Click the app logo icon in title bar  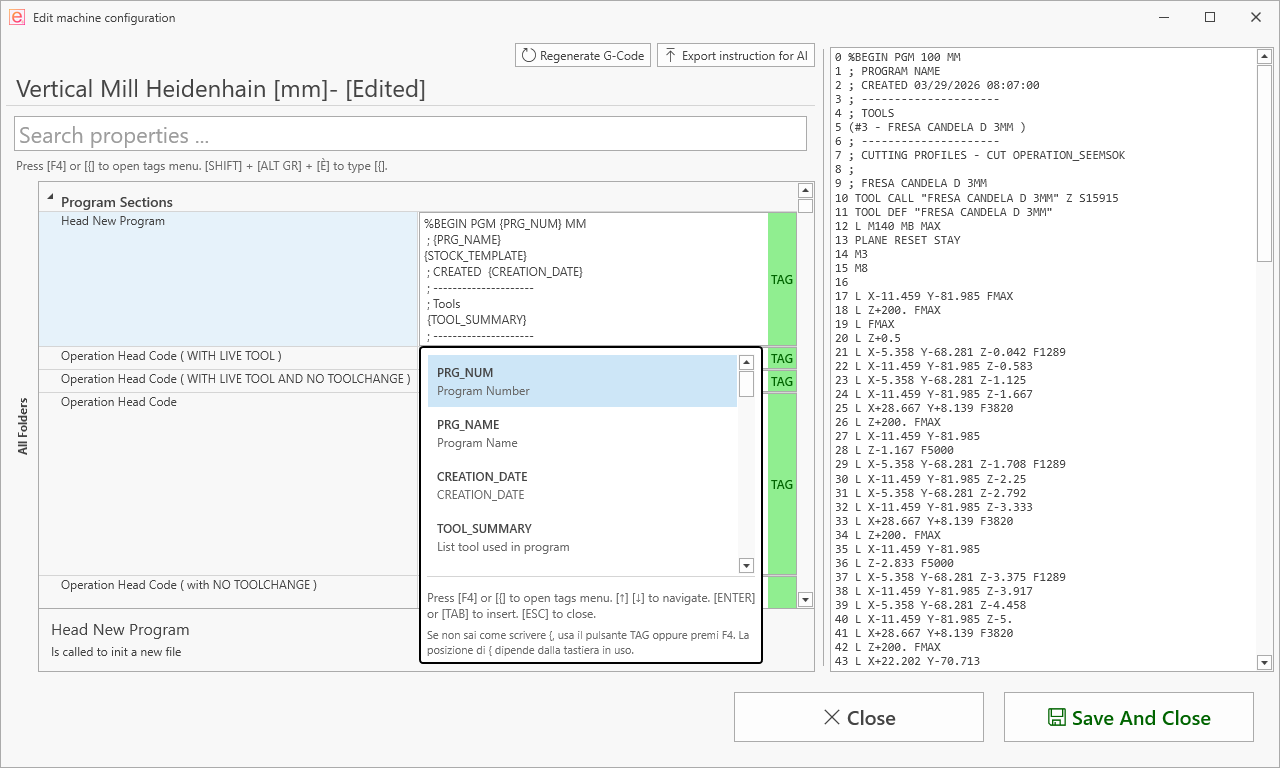(x=16, y=18)
